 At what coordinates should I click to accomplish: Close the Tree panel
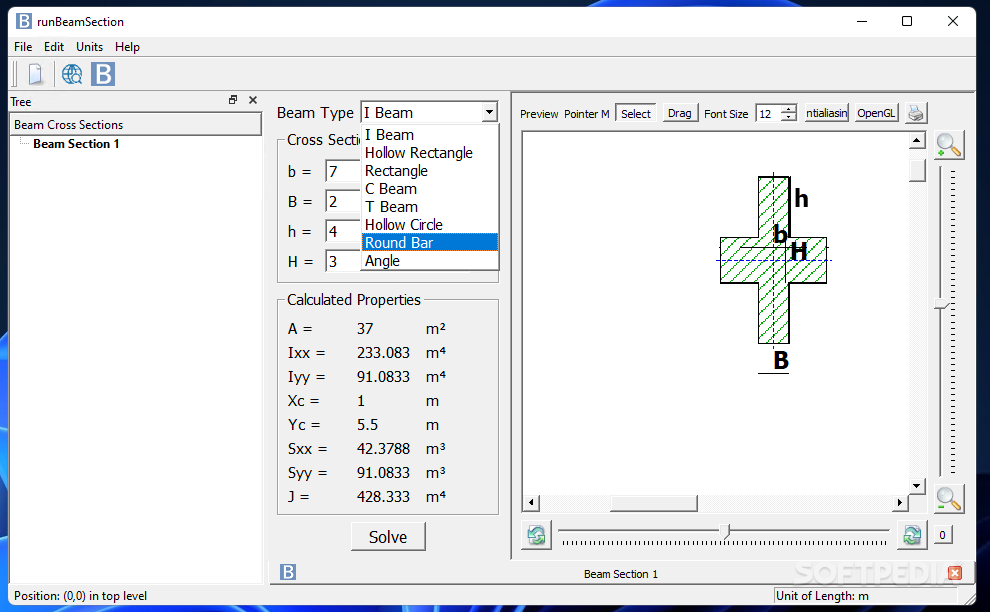253,100
